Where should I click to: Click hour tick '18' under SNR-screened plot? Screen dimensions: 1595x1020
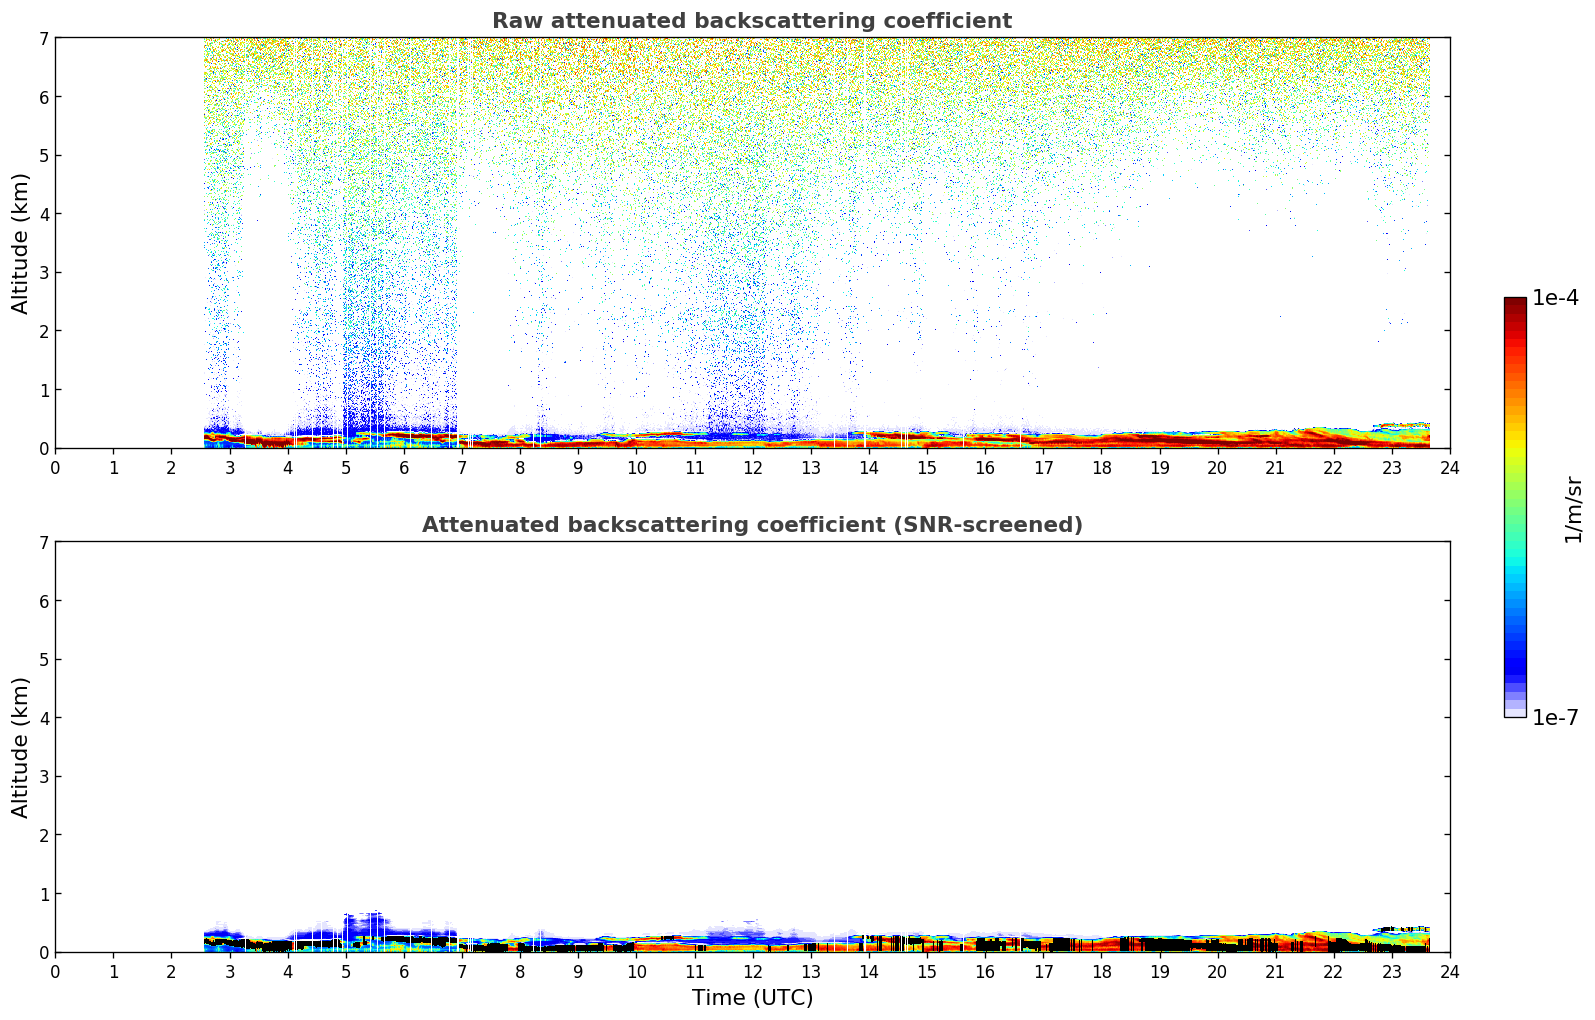tap(1101, 971)
